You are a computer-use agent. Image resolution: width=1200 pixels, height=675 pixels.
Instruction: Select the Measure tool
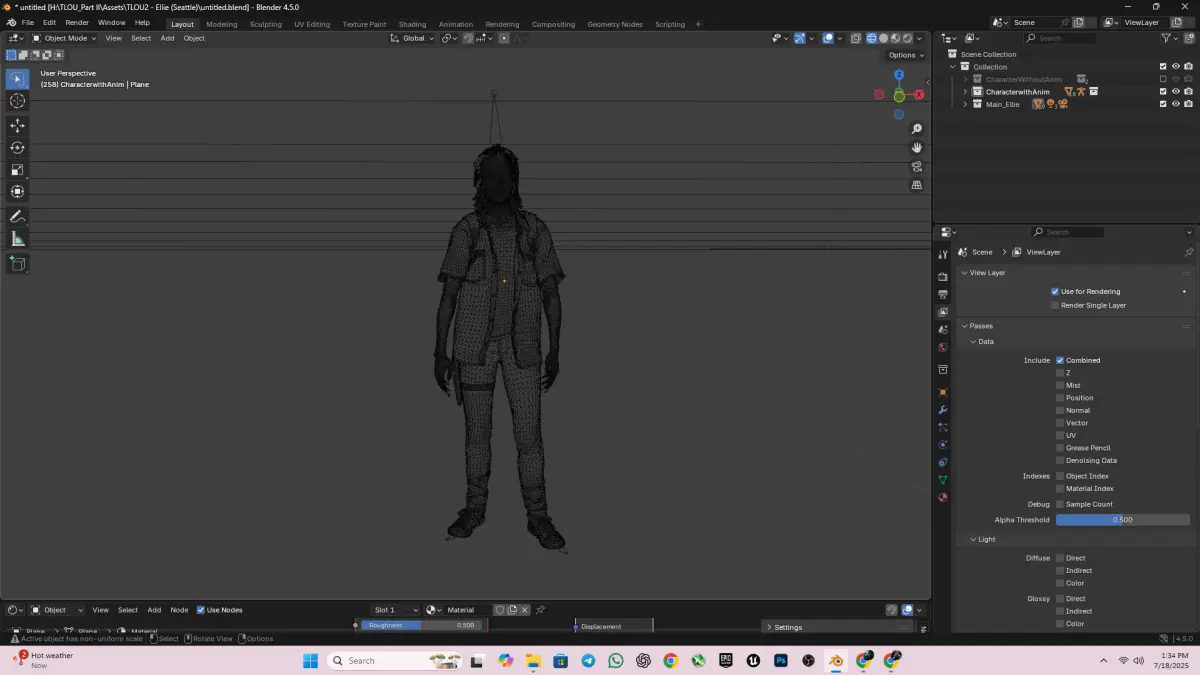tap(17, 239)
